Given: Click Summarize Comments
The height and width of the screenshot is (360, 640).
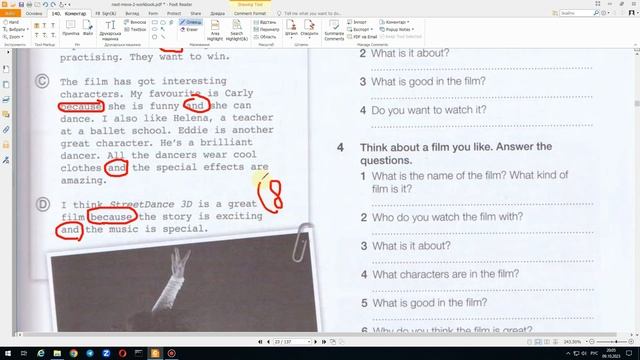Looking at the screenshot, I should point(334,30).
